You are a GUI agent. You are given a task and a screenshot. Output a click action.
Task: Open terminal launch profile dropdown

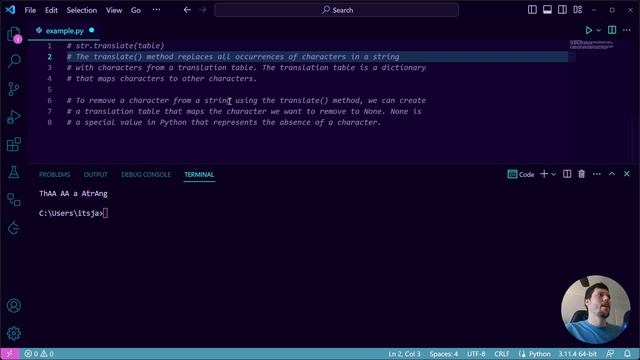tap(553, 174)
